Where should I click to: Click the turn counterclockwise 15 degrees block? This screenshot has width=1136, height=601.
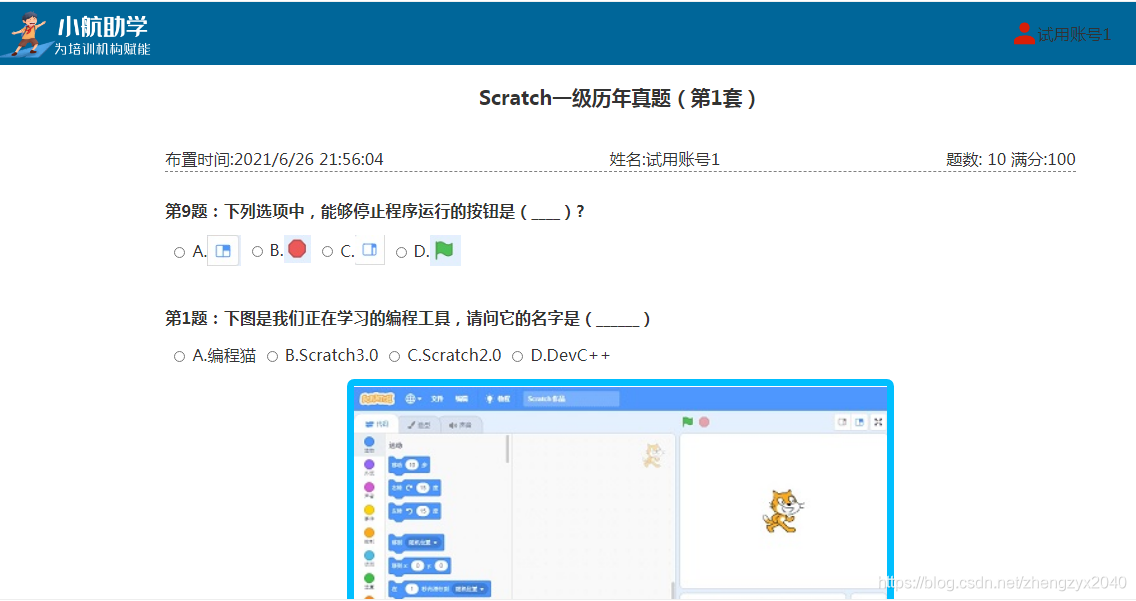pyautogui.click(x=414, y=511)
